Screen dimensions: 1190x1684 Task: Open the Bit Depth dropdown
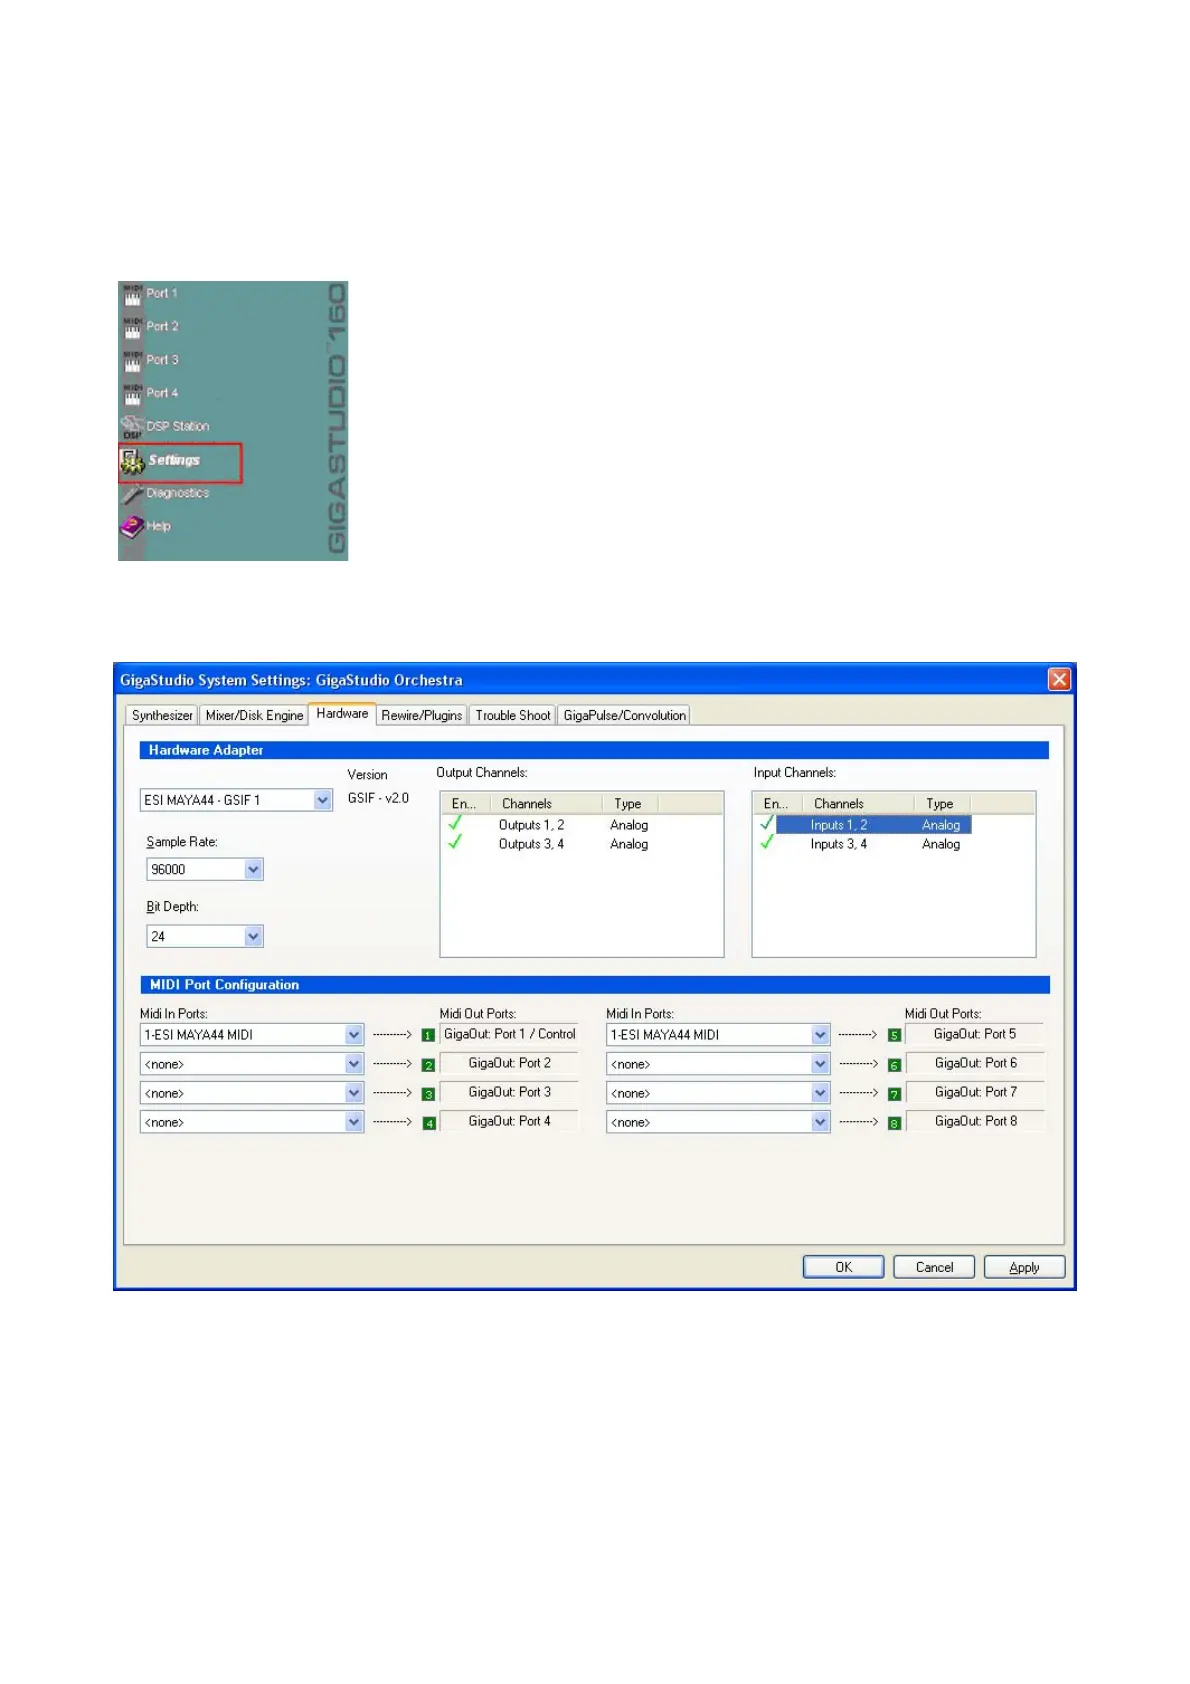click(x=253, y=937)
